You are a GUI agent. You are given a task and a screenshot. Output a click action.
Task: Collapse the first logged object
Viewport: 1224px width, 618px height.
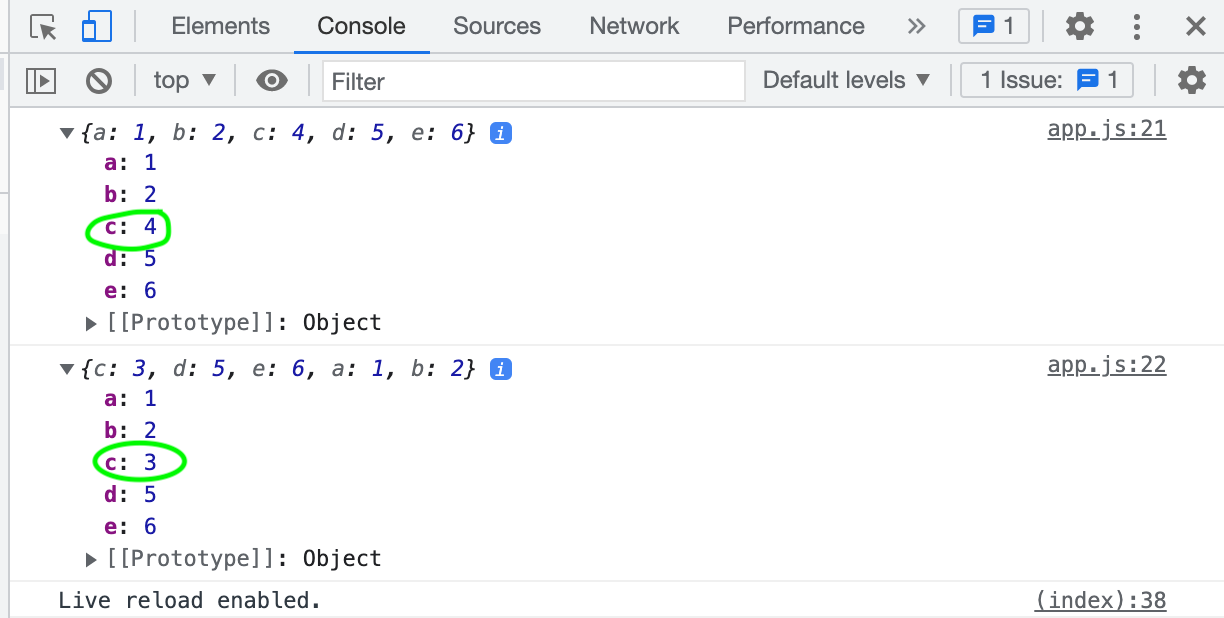pos(66,131)
